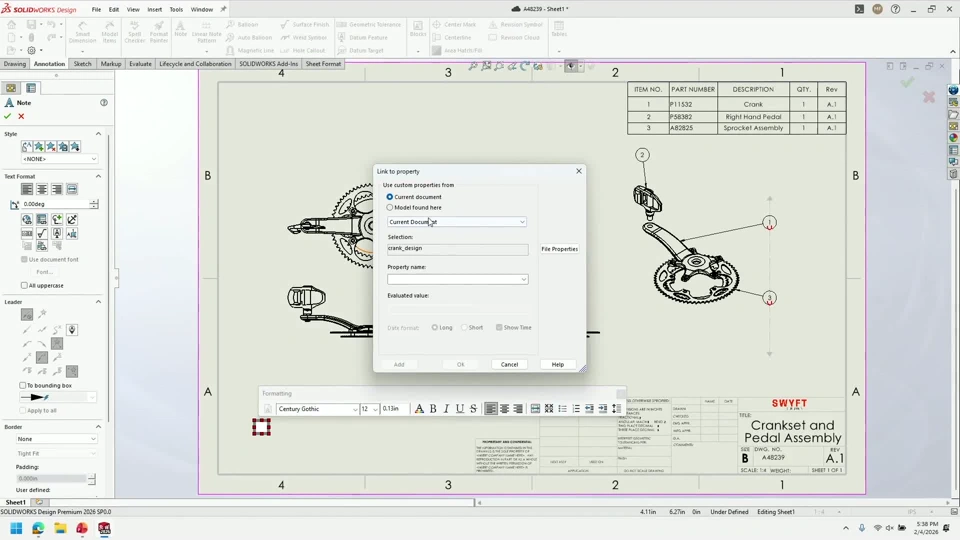The width and height of the screenshot is (960, 540).
Task: Click the text color icon in Formatting toolbar
Action: tap(419, 409)
